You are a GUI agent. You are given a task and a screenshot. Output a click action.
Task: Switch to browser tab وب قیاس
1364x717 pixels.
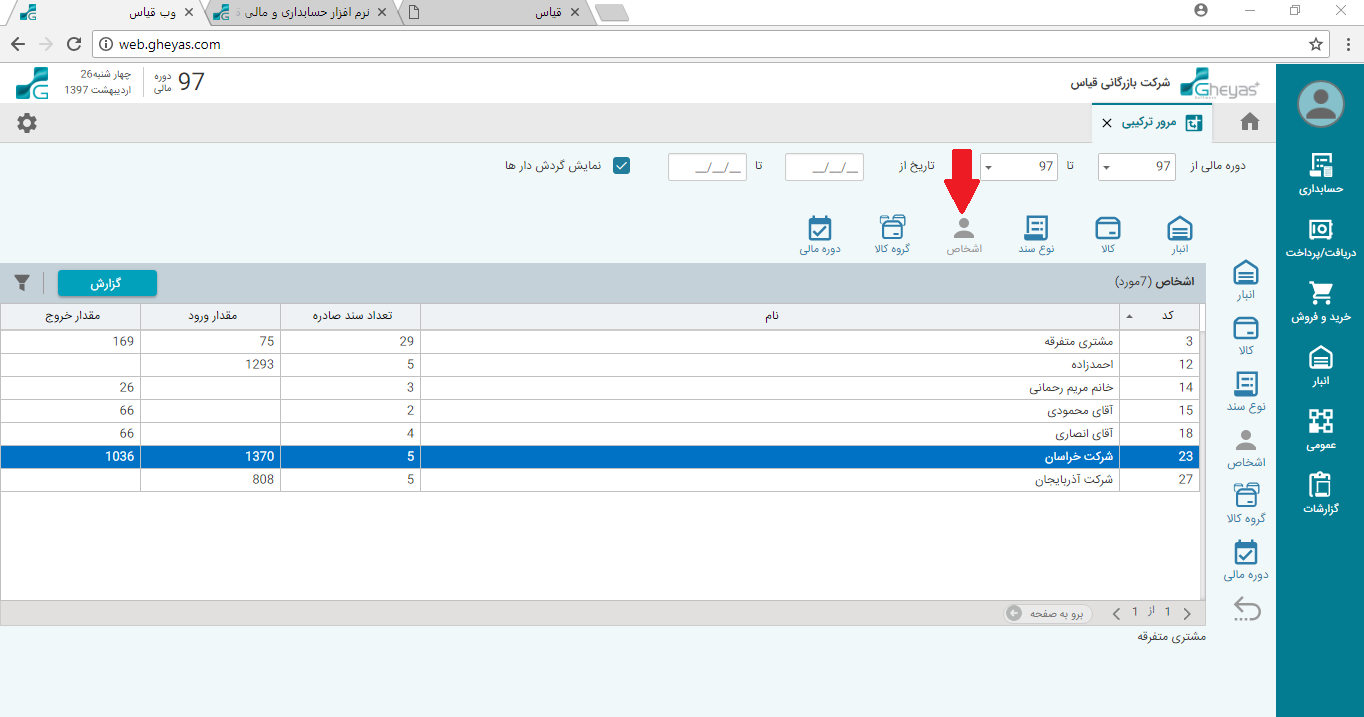[x=110, y=13]
